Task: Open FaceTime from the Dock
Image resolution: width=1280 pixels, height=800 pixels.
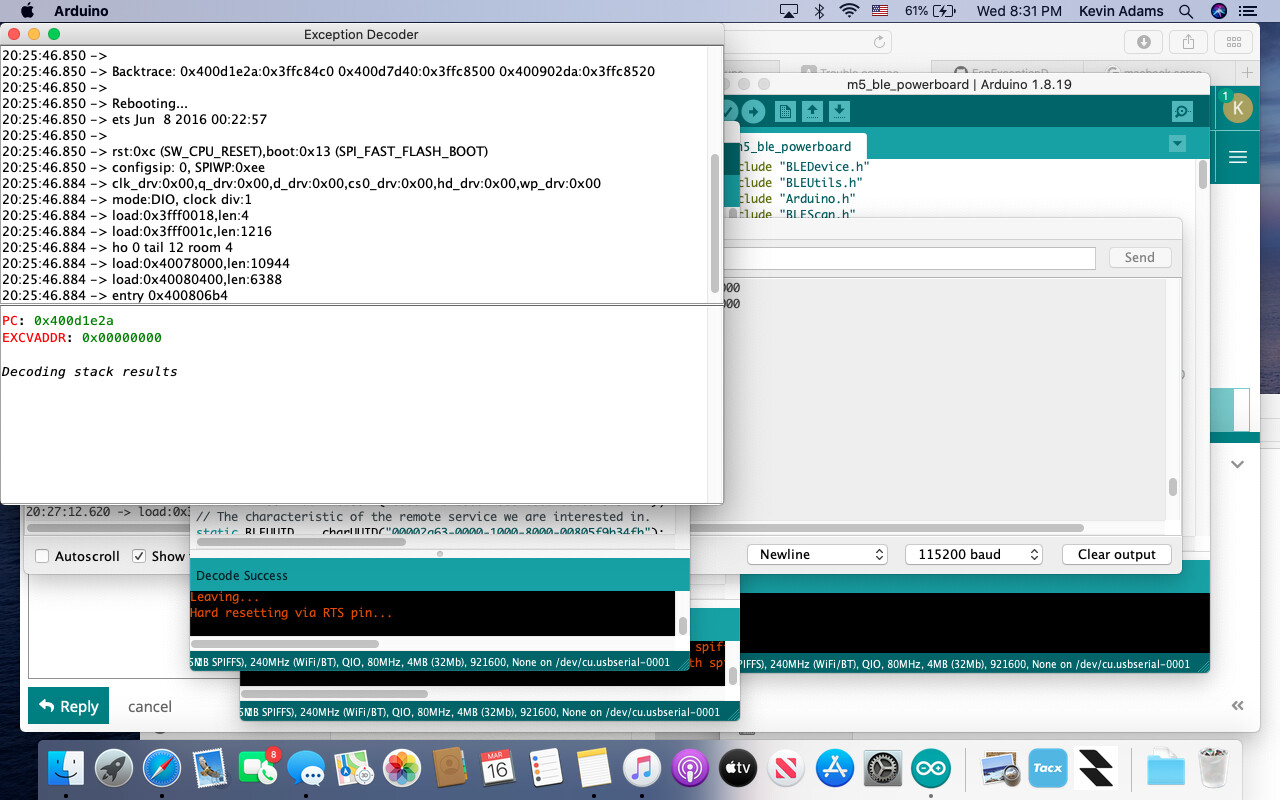Action: coord(258,768)
